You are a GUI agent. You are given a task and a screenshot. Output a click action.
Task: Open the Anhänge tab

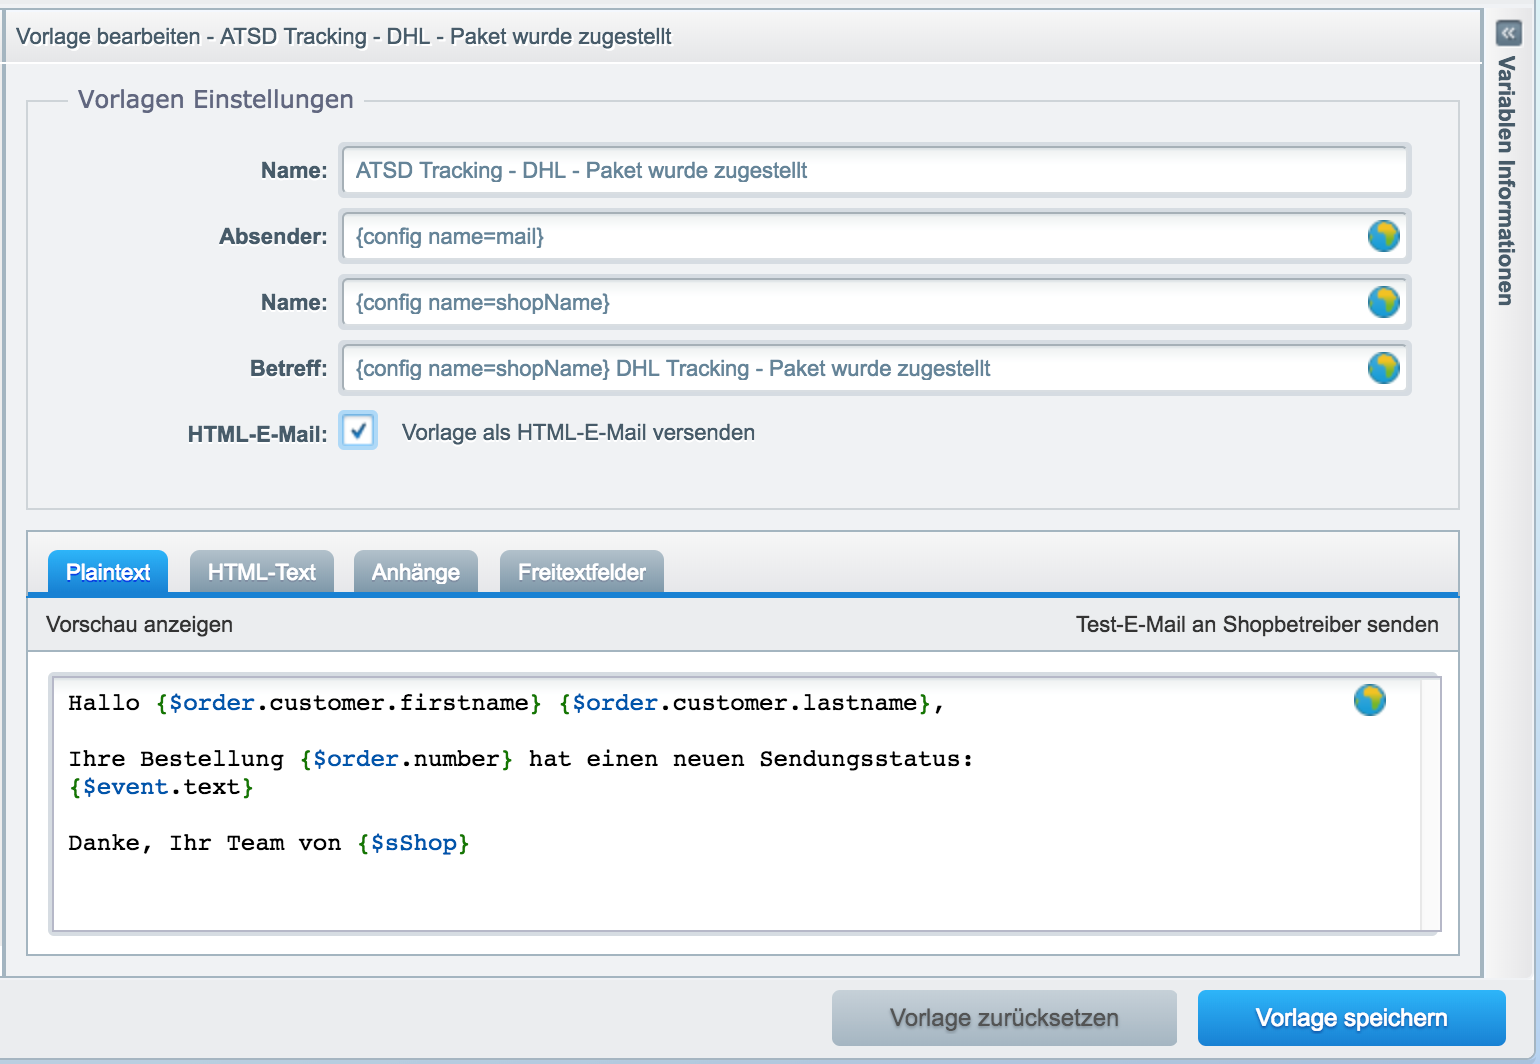(x=415, y=572)
